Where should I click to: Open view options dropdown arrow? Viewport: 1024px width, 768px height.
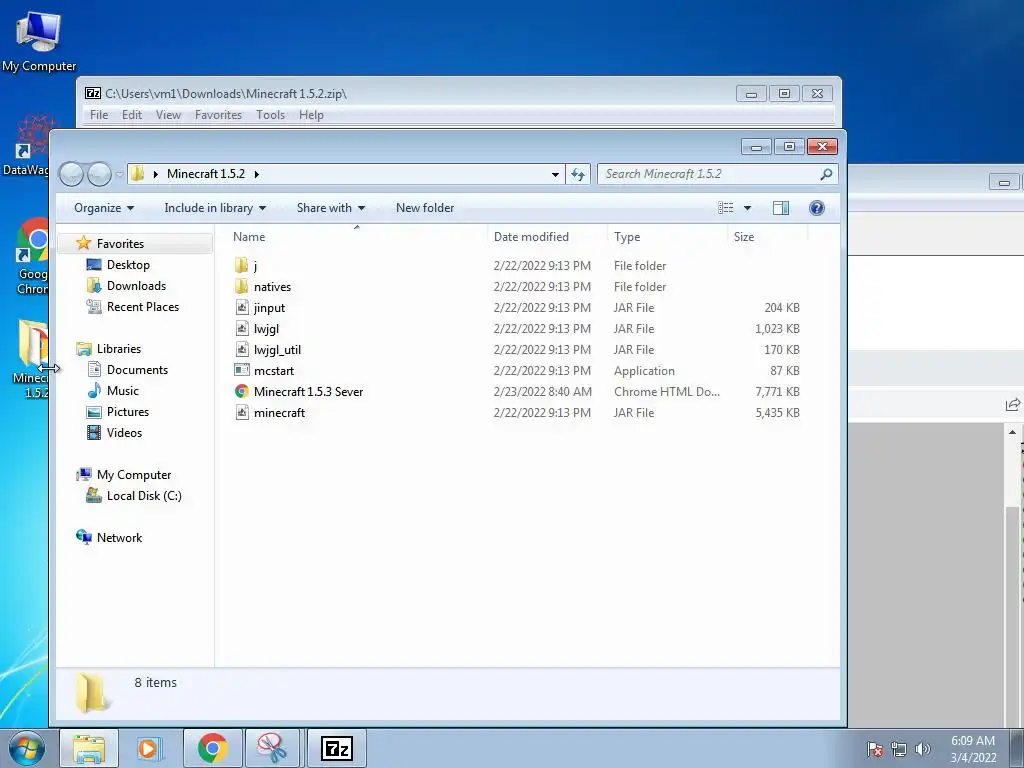click(x=748, y=208)
